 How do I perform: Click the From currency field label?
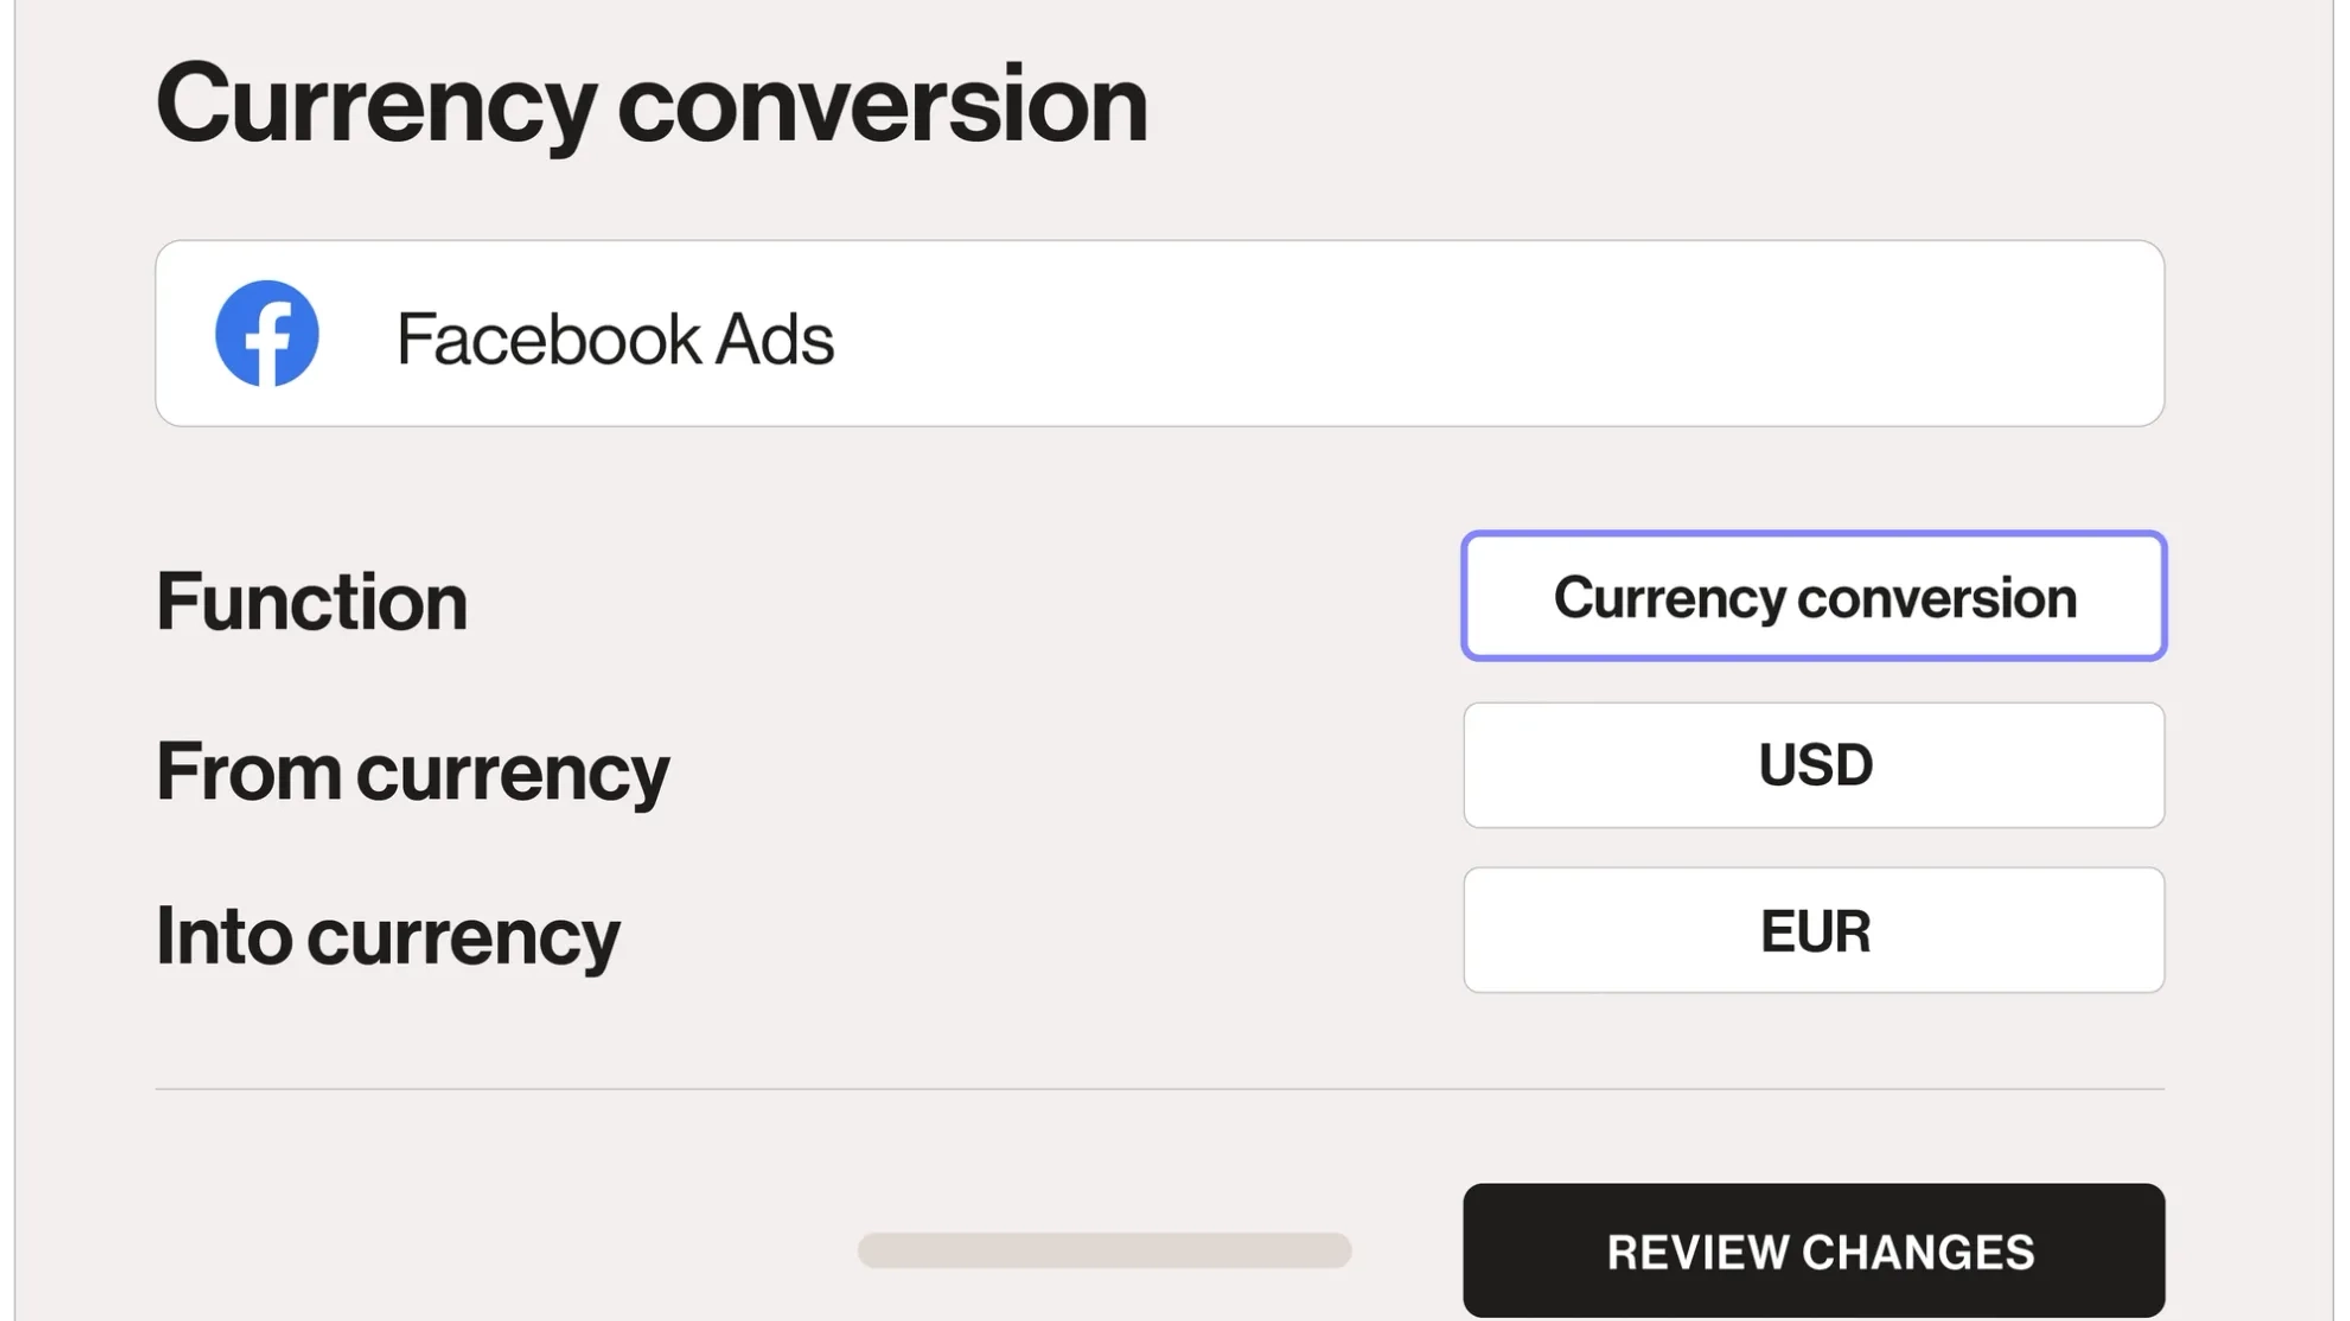coord(412,771)
